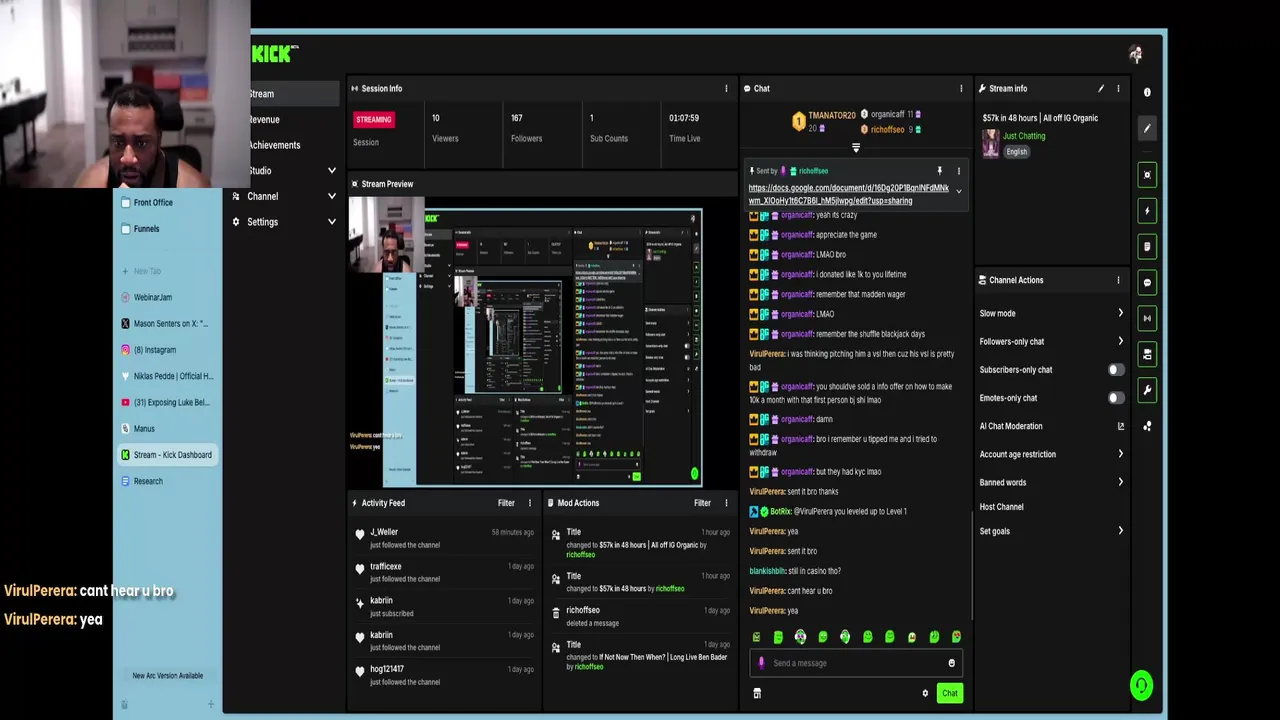The image size is (1280, 720).
Task: Open the pinned Google Docs link
Action: point(849,194)
